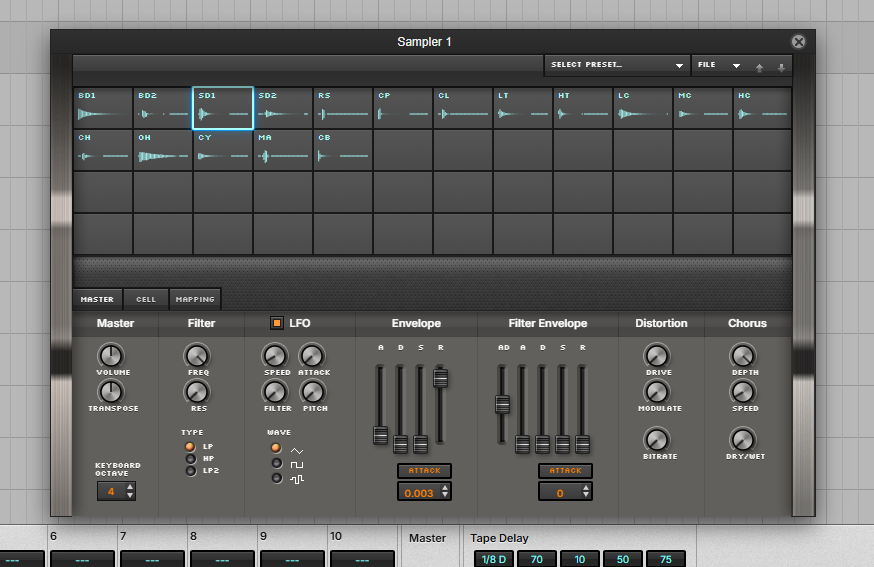Switch to the Mapping tab
The image size is (874, 567).
tap(194, 299)
